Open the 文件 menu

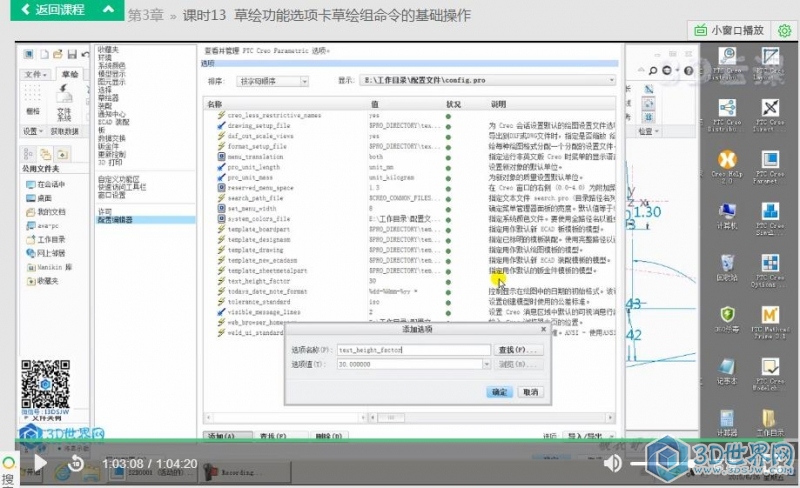(x=36, y=75)
